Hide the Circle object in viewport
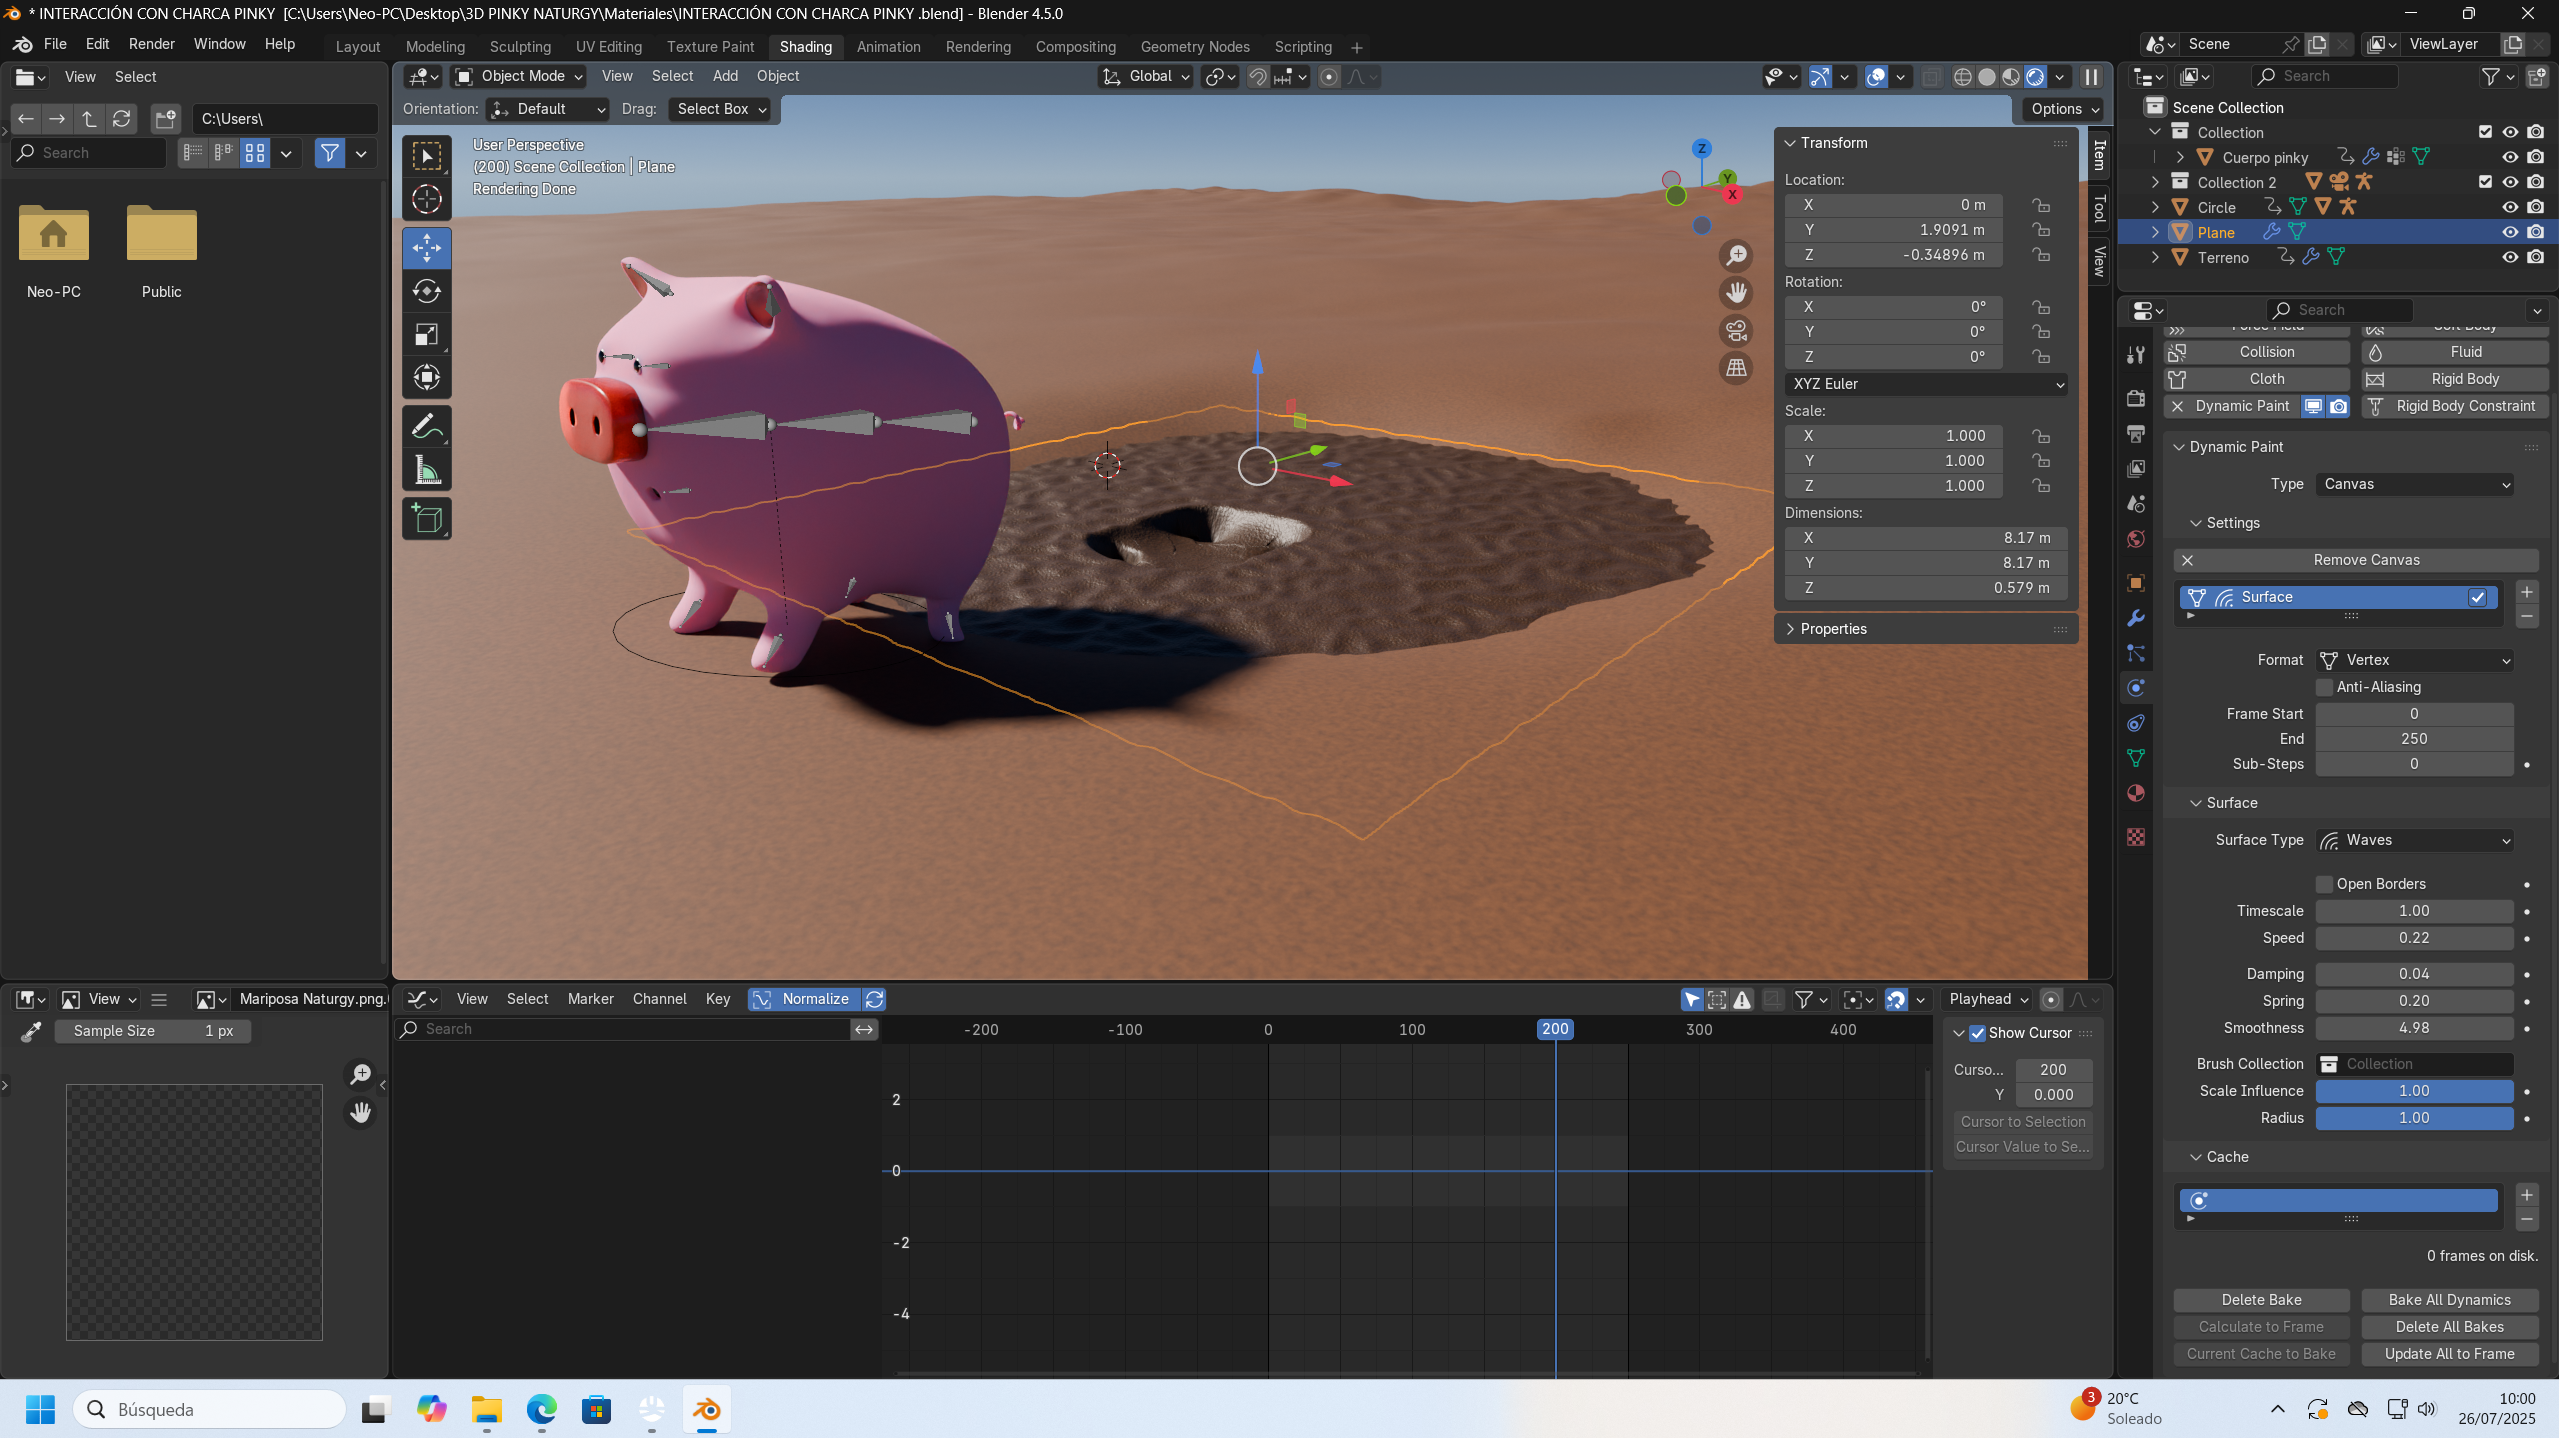 click(2510, 207)
